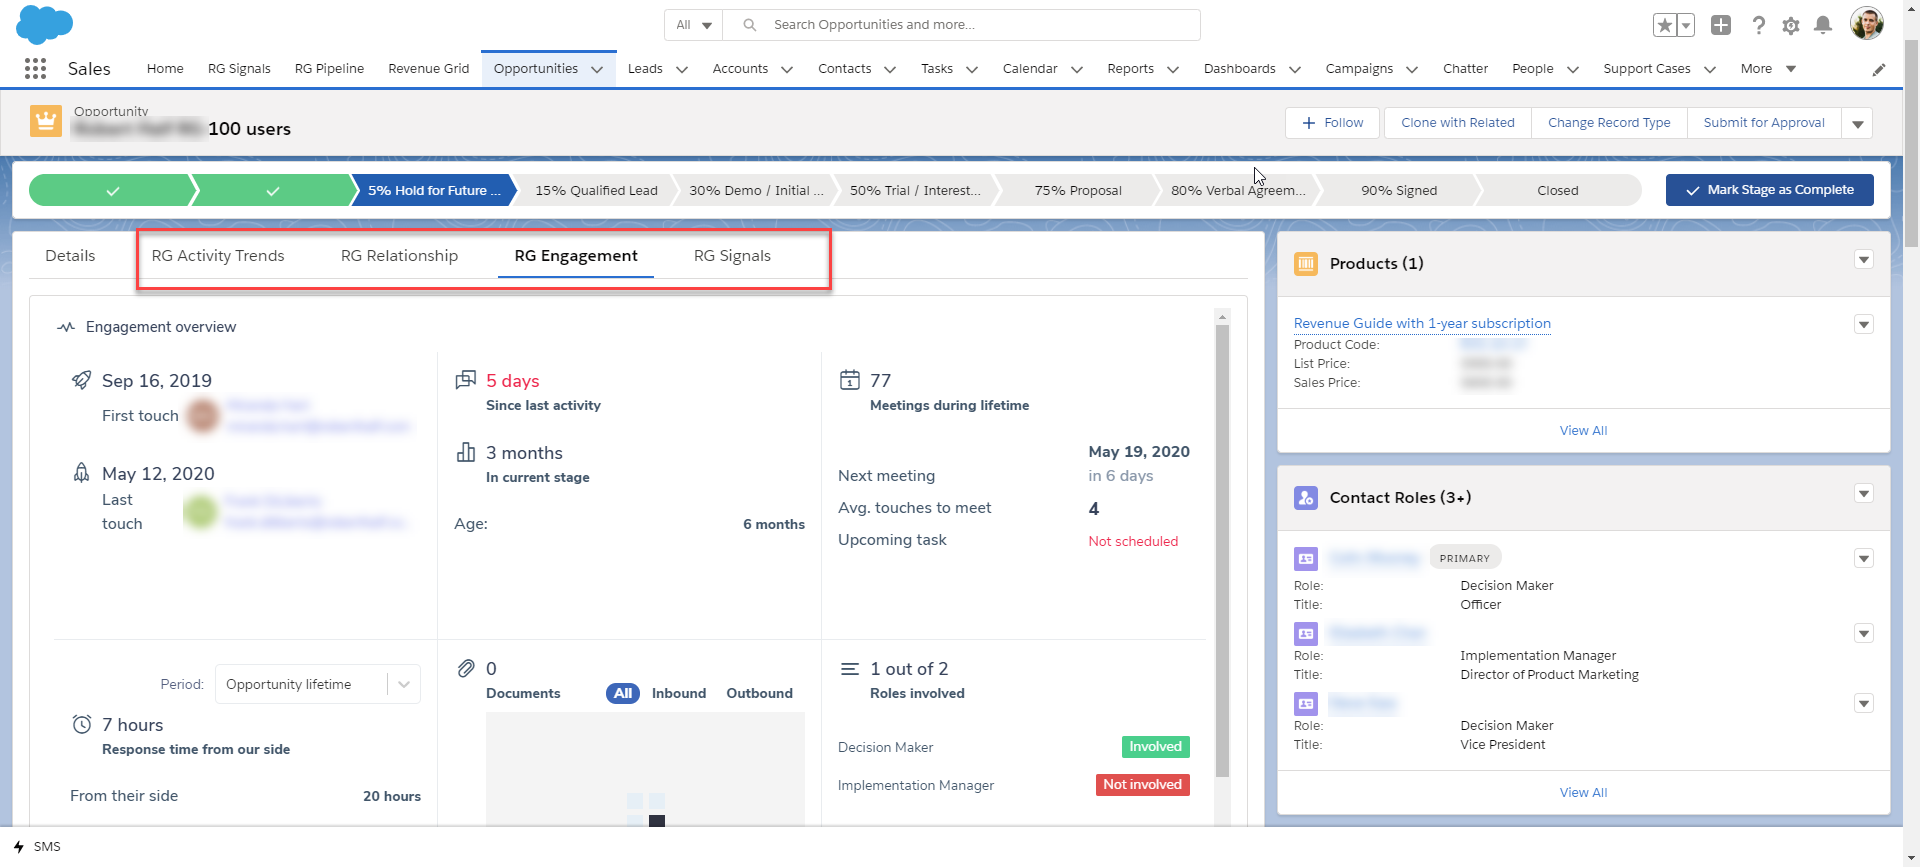1920x867 pixels.
Task: Switch to the RG Activity Trends tab
Action: 218,256
